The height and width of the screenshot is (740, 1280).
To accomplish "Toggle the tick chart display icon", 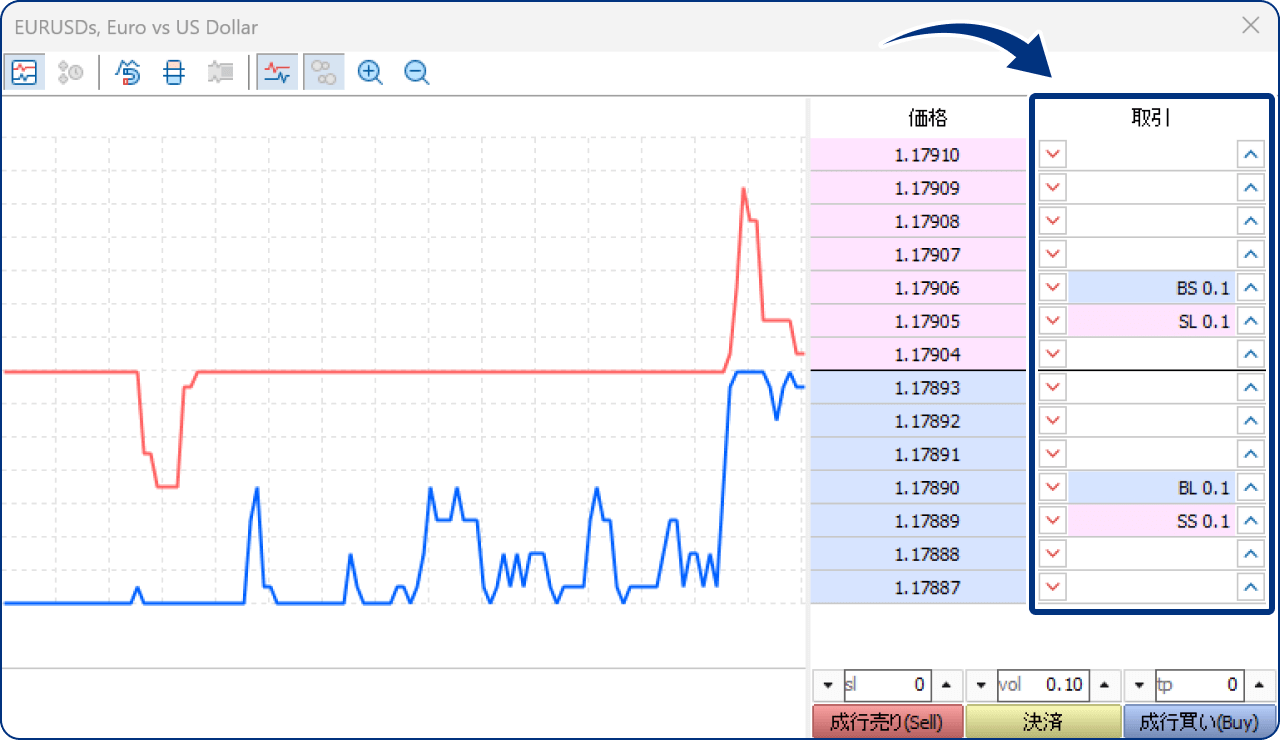I will coord(23,72).
